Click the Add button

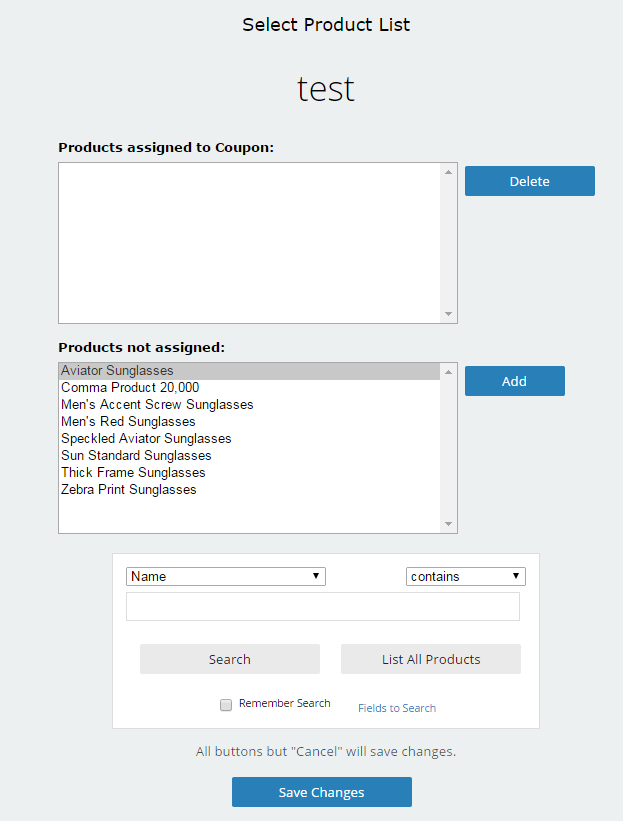pos(515,381)
